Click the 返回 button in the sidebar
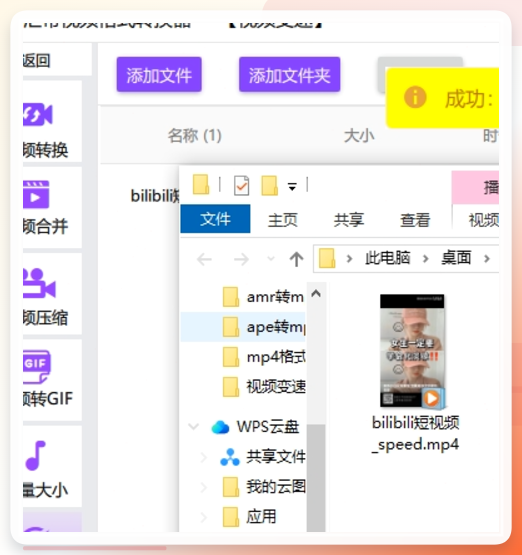 tap(36, 61)
